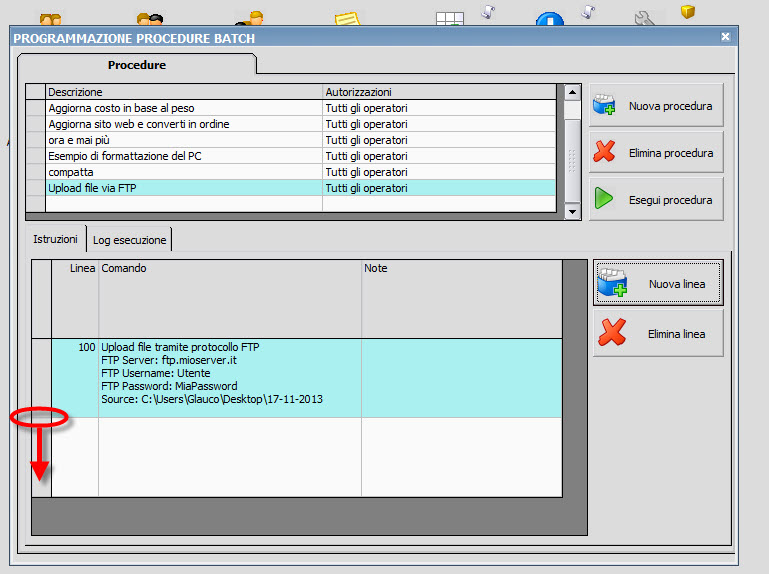Click the row selector of line 100
769x574 pixels.
[x=42, y=378]
